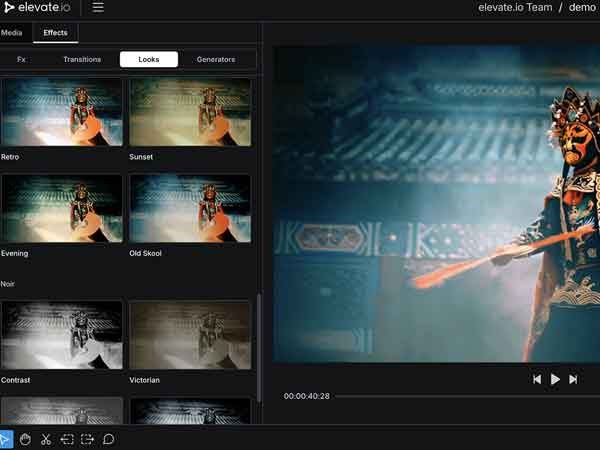Choose the Contrast noir look thumbnail
The height and width of the screenshot is (450, 600).
pos(61,335)
